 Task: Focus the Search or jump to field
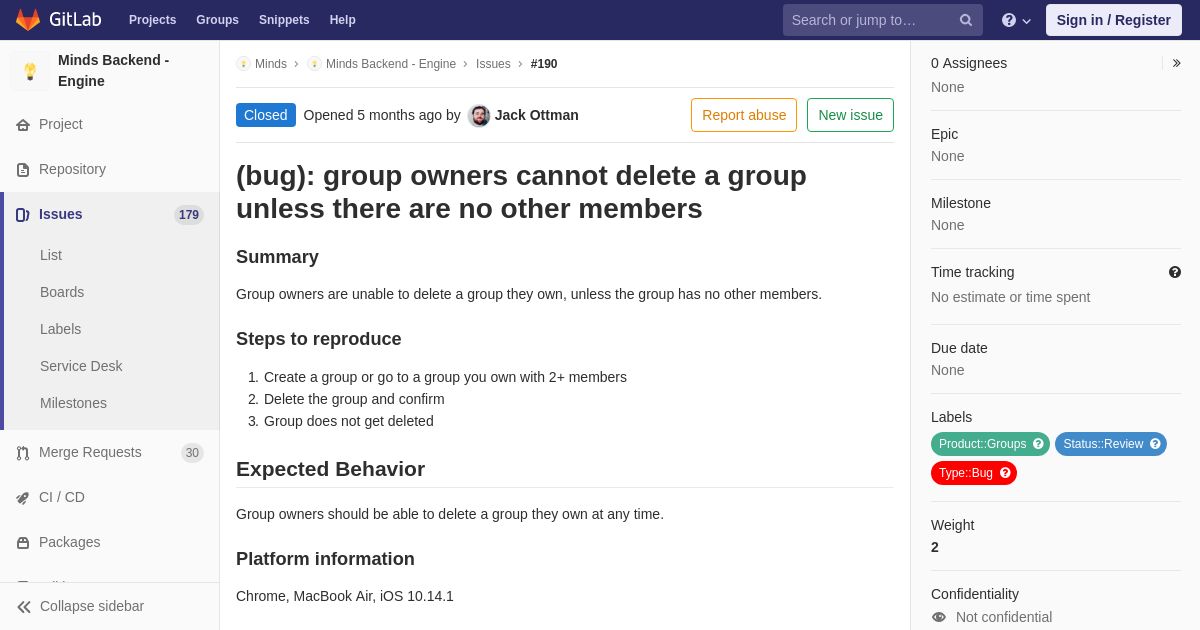[x=883, y=20]
